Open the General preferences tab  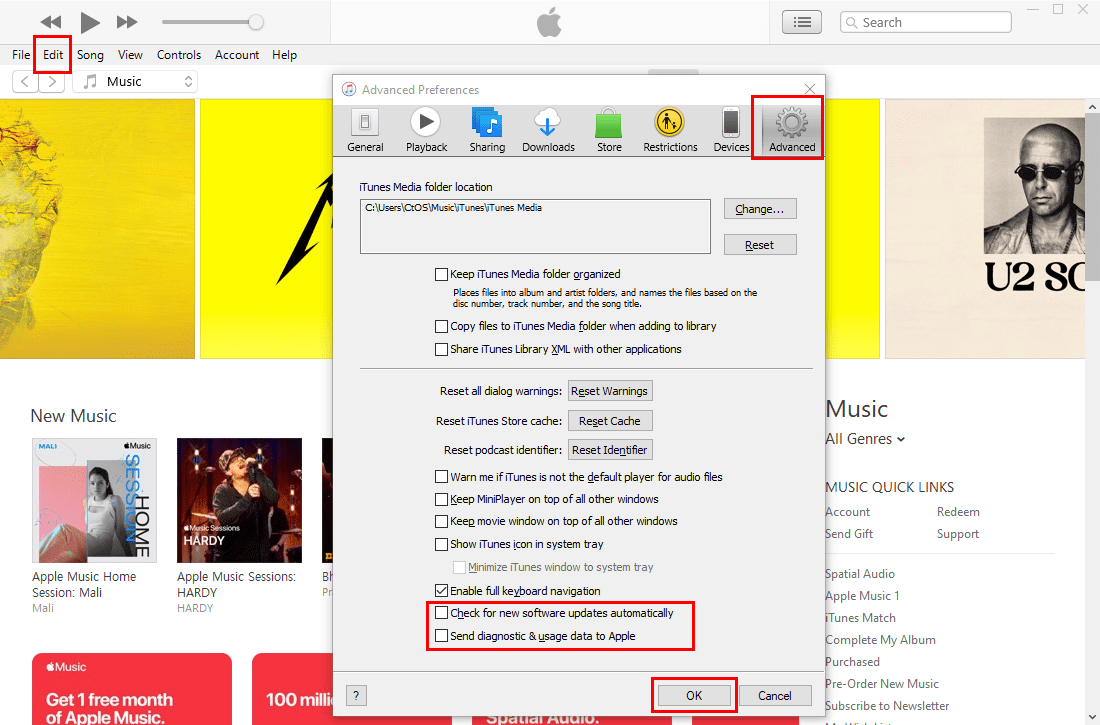pyautogui.click(x=365, y=131)
